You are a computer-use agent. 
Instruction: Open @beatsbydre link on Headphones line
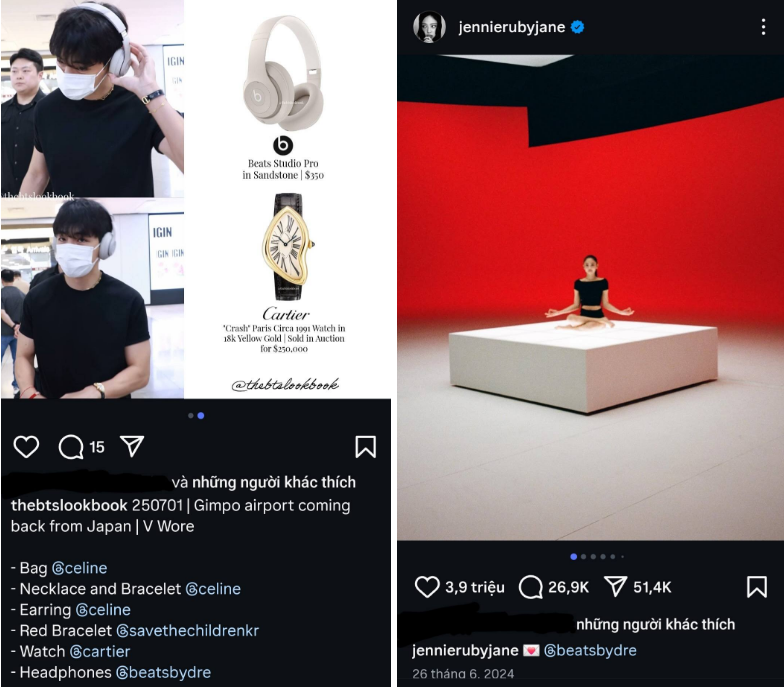[163, 672]
